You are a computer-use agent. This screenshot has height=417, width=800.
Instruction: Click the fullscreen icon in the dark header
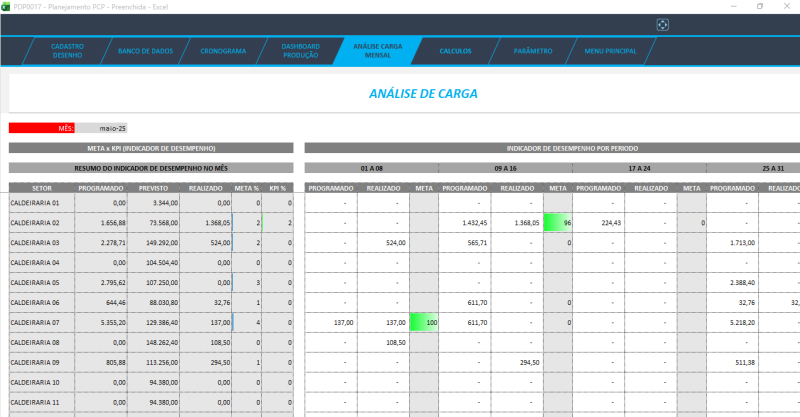click(x=661, y=24)
